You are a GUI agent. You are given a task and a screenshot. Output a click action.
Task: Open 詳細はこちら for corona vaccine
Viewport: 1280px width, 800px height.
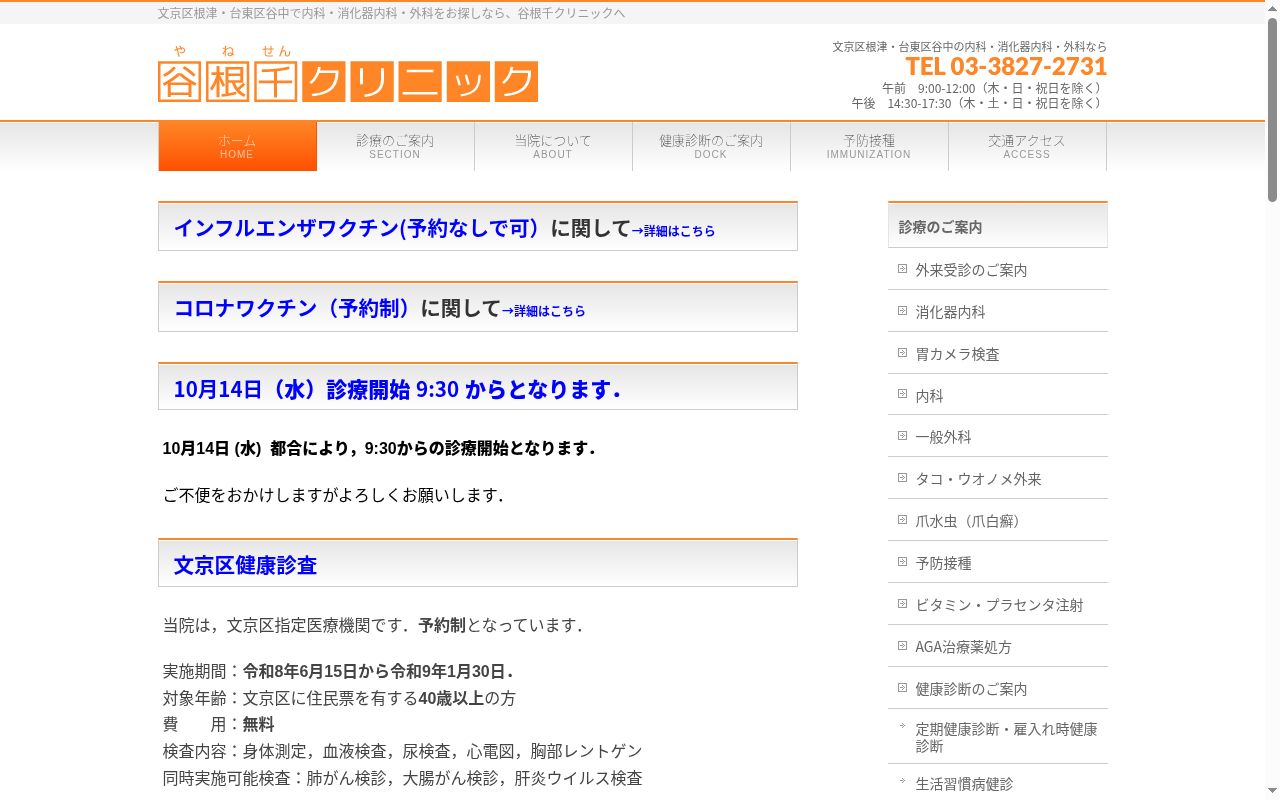point(543,311)
